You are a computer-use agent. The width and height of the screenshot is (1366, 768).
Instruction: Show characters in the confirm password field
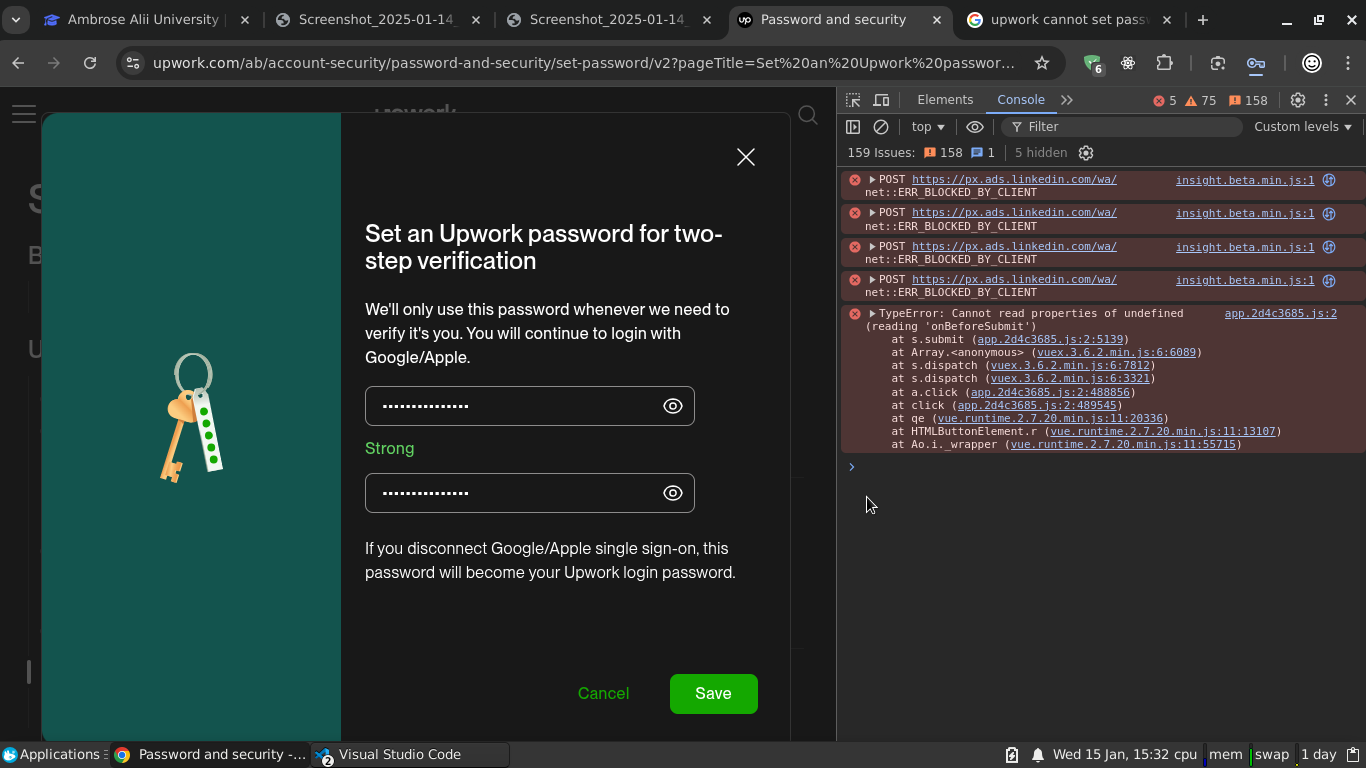click(673, 493)
